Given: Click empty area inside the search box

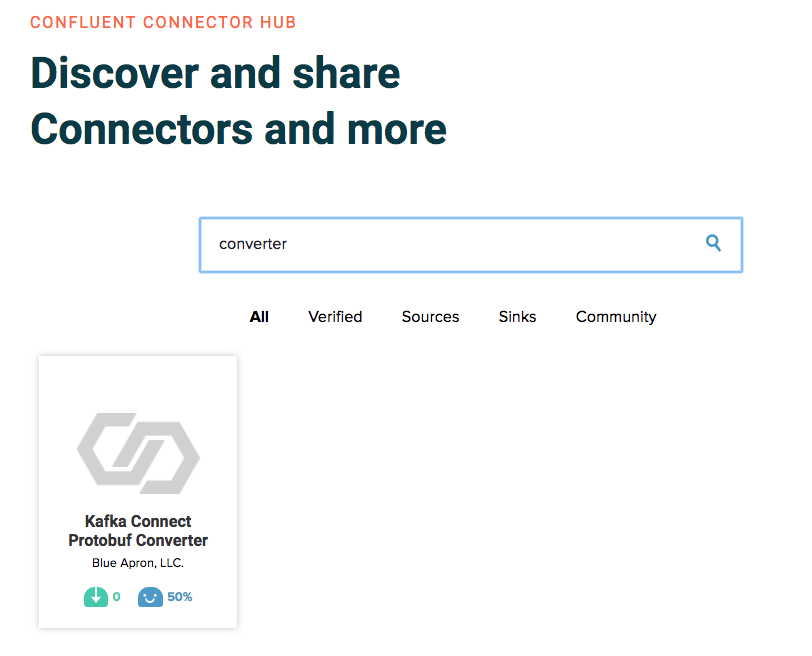Looking at the screenshot, I should click(x=492, y=245).
